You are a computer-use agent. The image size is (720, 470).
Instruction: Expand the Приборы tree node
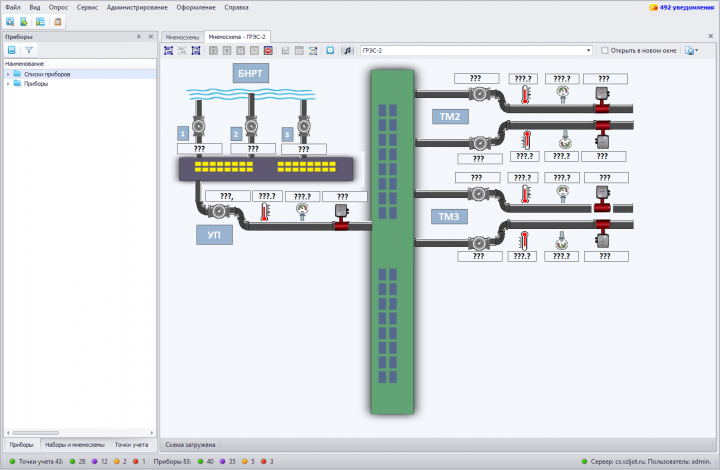tap(8, 84)
